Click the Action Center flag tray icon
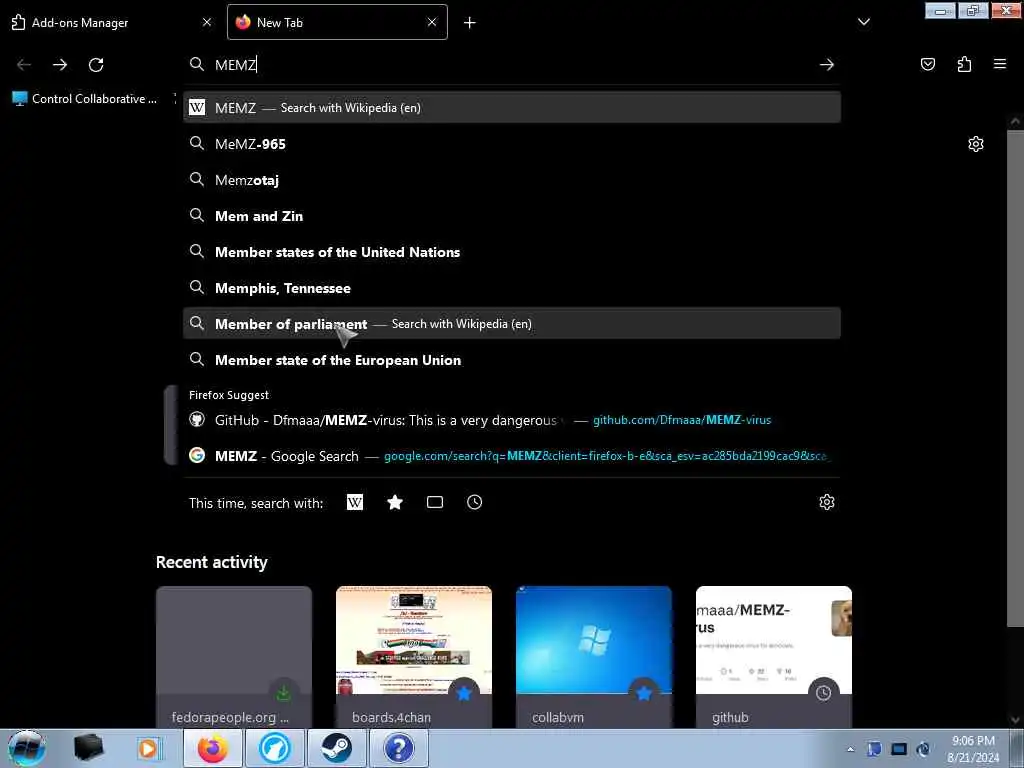 tap(874, 750)
